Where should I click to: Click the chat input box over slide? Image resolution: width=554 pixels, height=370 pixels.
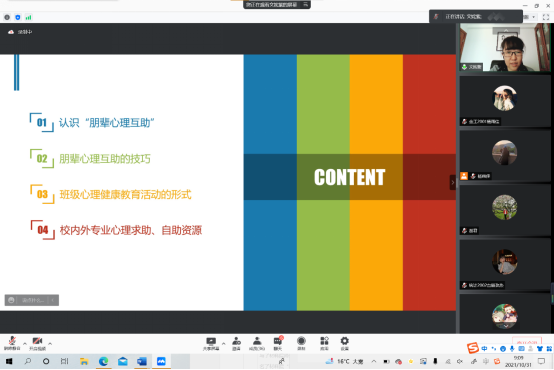pyautogui.click(x=32, y=300)
